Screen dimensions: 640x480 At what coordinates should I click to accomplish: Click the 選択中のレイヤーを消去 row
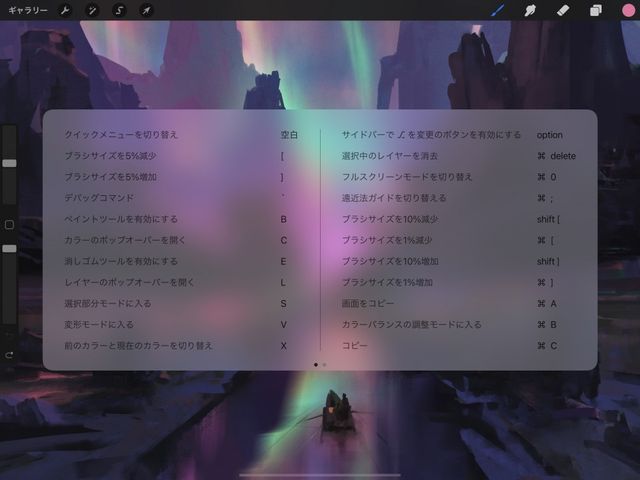coord(459,156)
